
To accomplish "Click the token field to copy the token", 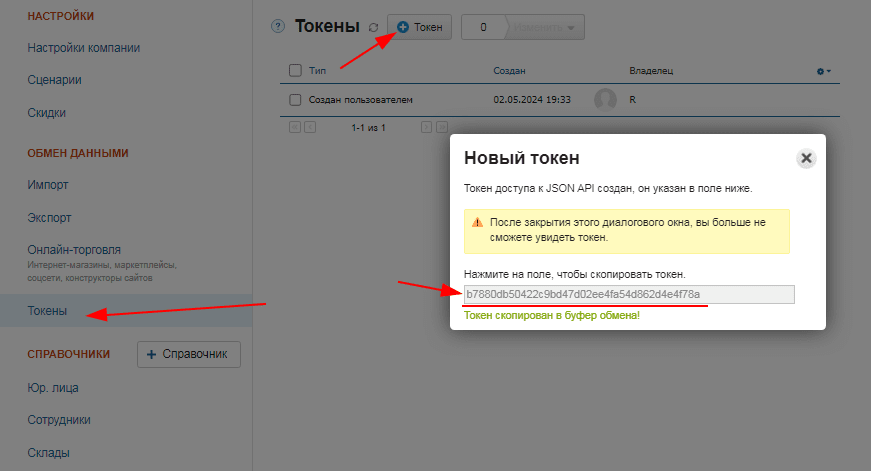I will pyautogui.click(x=629, y=294).
